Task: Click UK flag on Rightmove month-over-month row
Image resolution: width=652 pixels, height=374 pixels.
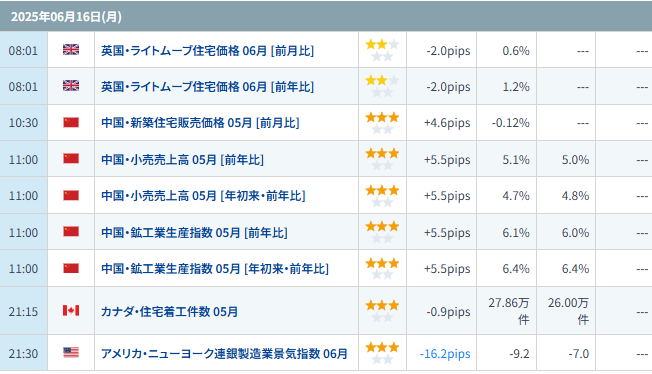Action: click(71, 50)
